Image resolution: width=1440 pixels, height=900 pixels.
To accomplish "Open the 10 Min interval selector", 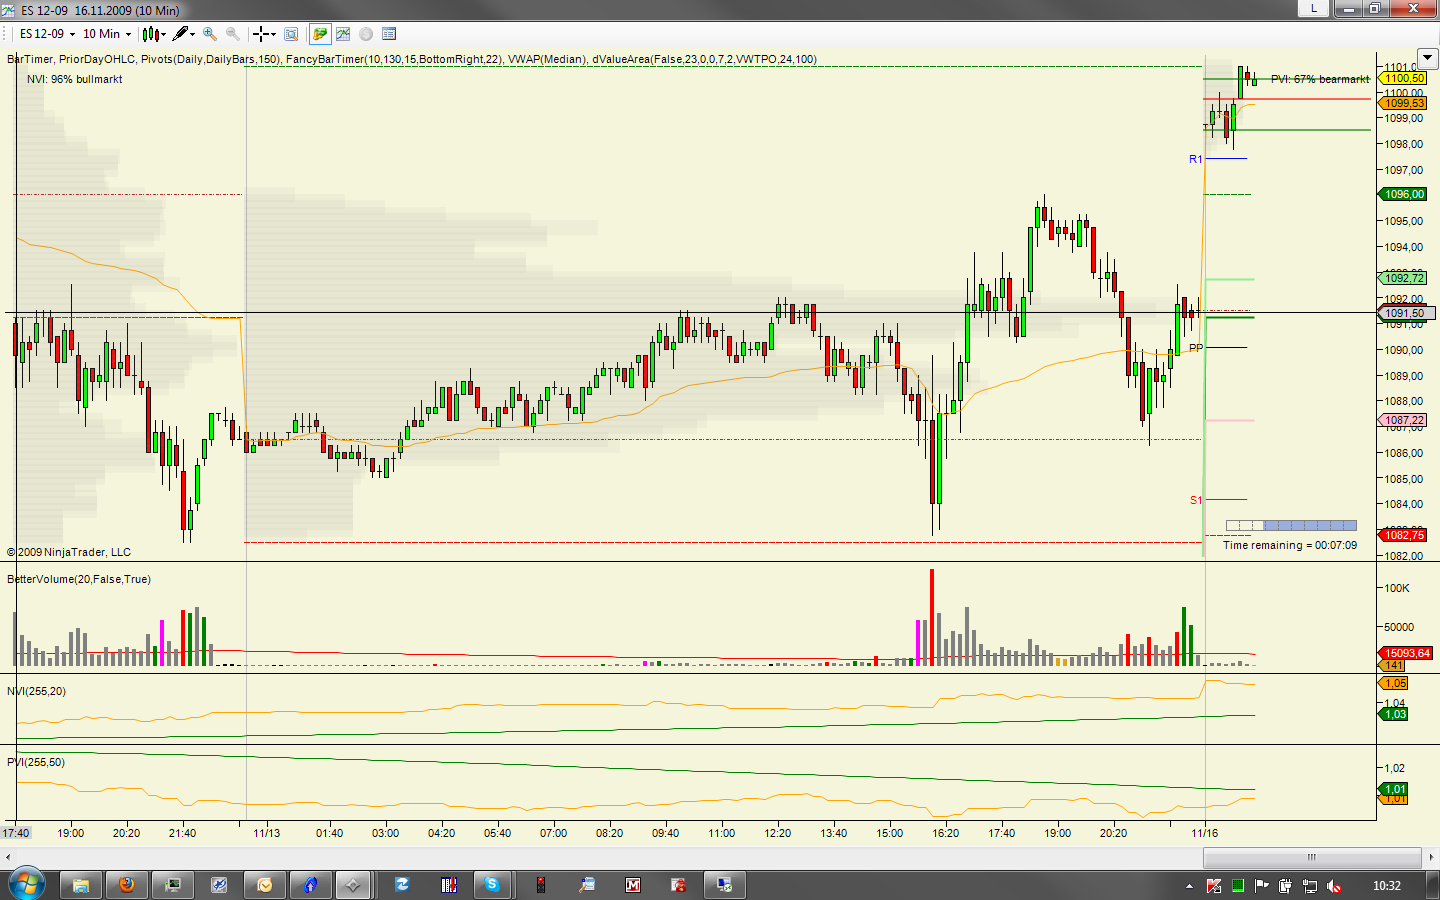I will point(106,34).
